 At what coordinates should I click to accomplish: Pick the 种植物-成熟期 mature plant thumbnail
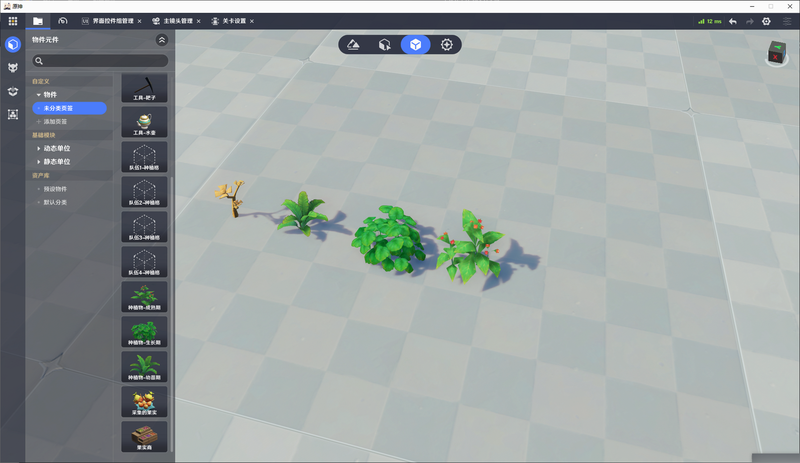[x=144, y=297]
